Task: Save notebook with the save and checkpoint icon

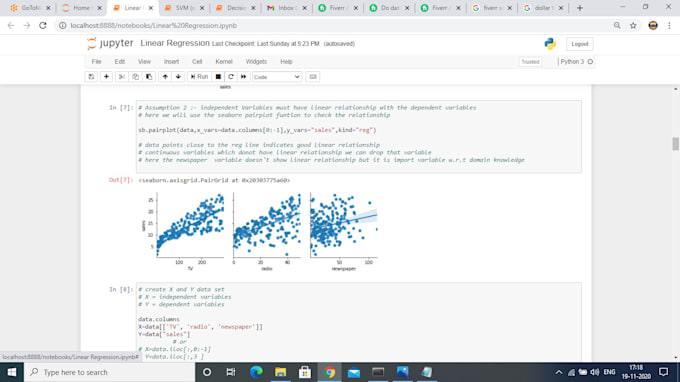Action: tap(92, 77)
